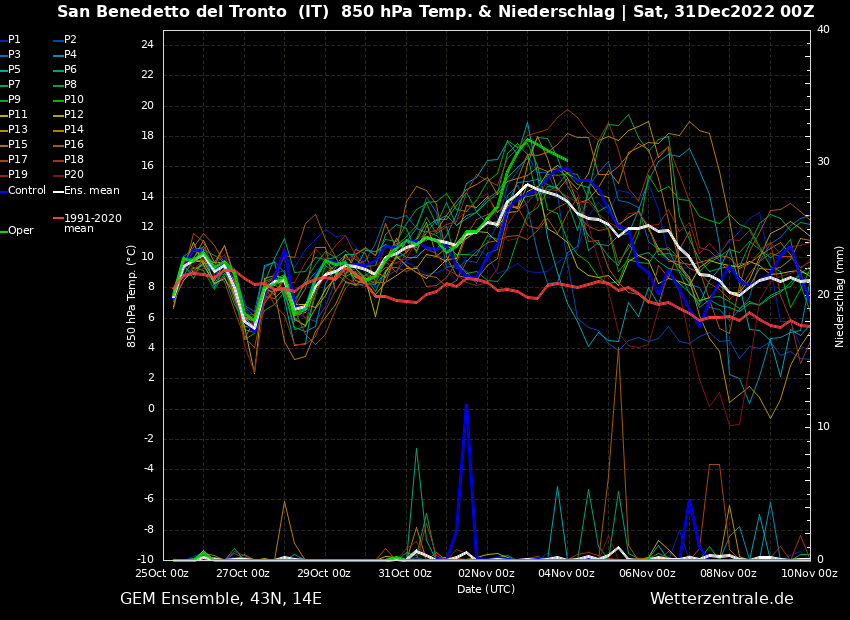Click the Niederschlag (mm) axis label
This screenshot has width=850, height=620.
[x=840, y=296]
